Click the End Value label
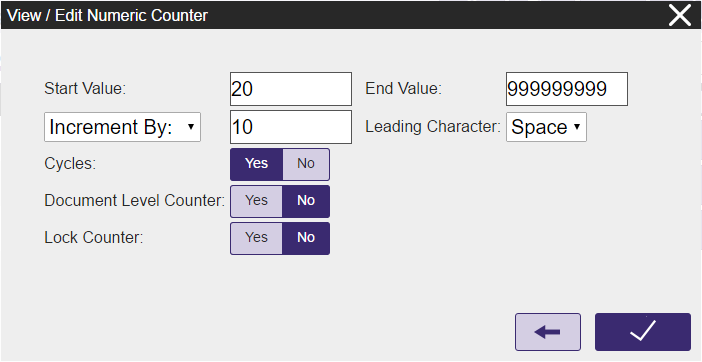 (403, 89)
